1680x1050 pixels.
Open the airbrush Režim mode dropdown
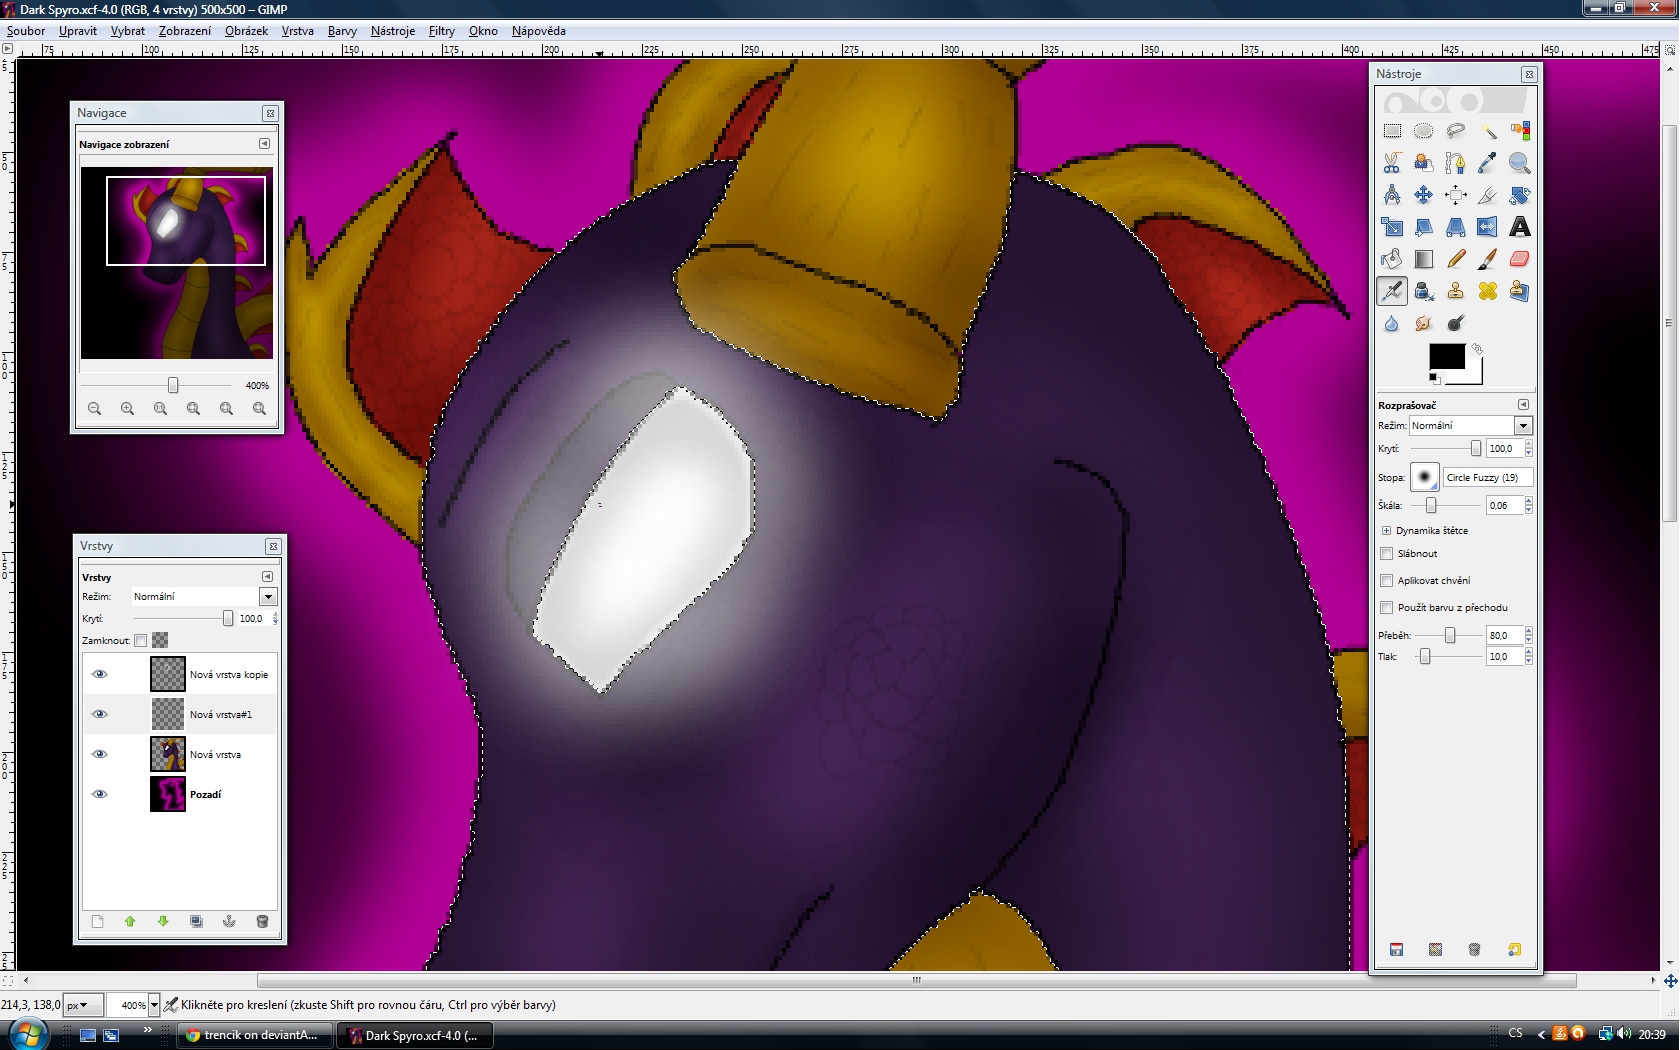[1523, 426]
